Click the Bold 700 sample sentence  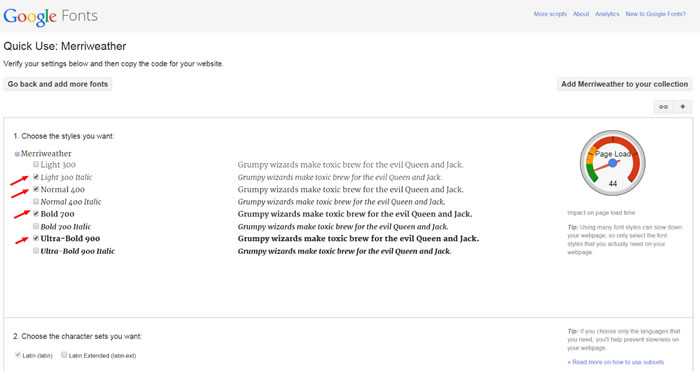(x=355, y=214)
